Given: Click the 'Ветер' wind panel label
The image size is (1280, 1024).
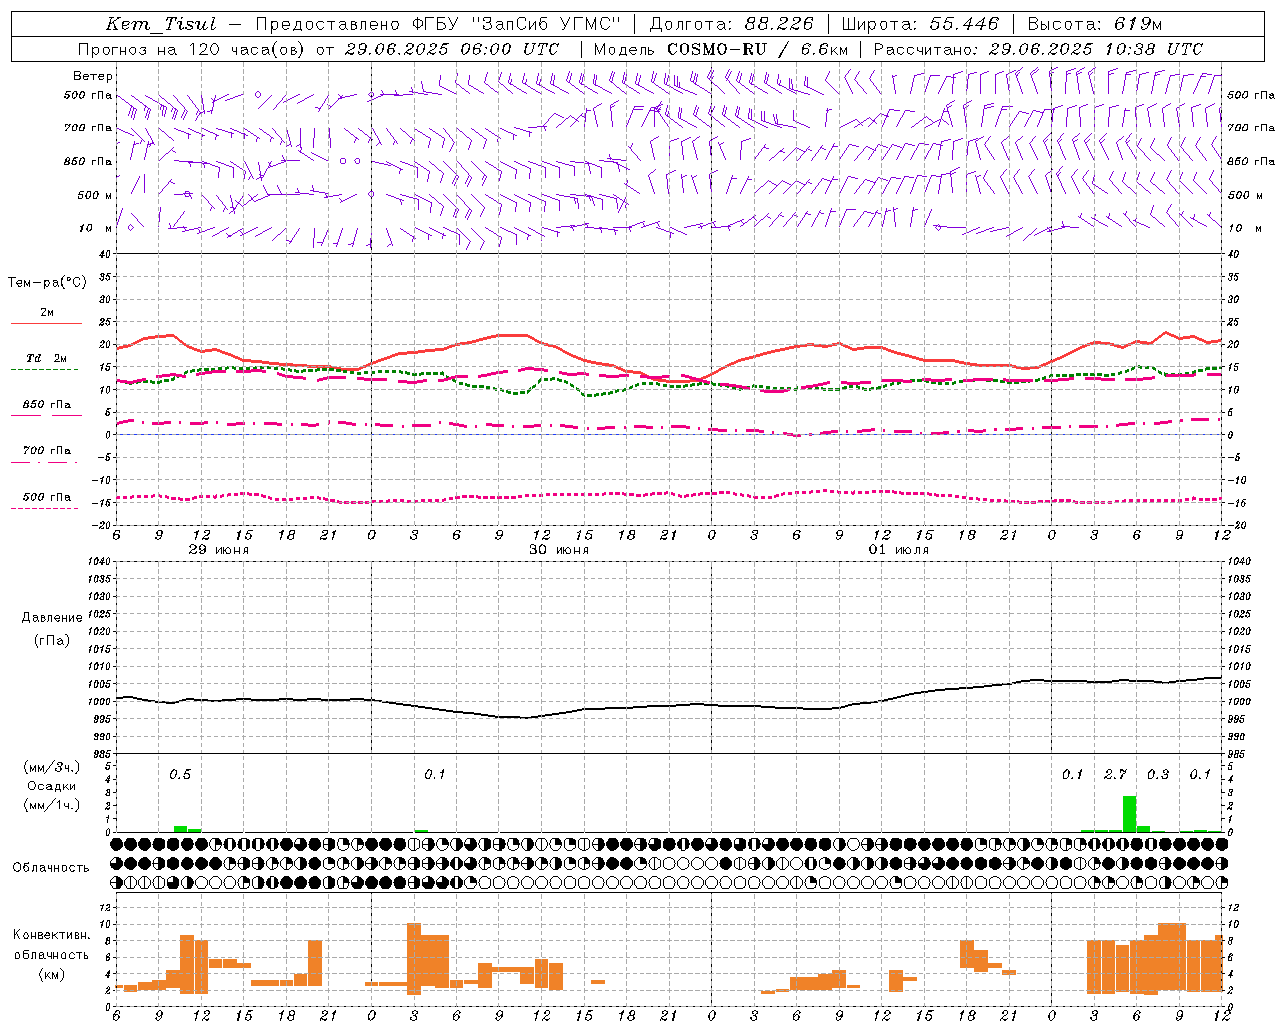Looking at the screenshot, I should pos(93,76).
